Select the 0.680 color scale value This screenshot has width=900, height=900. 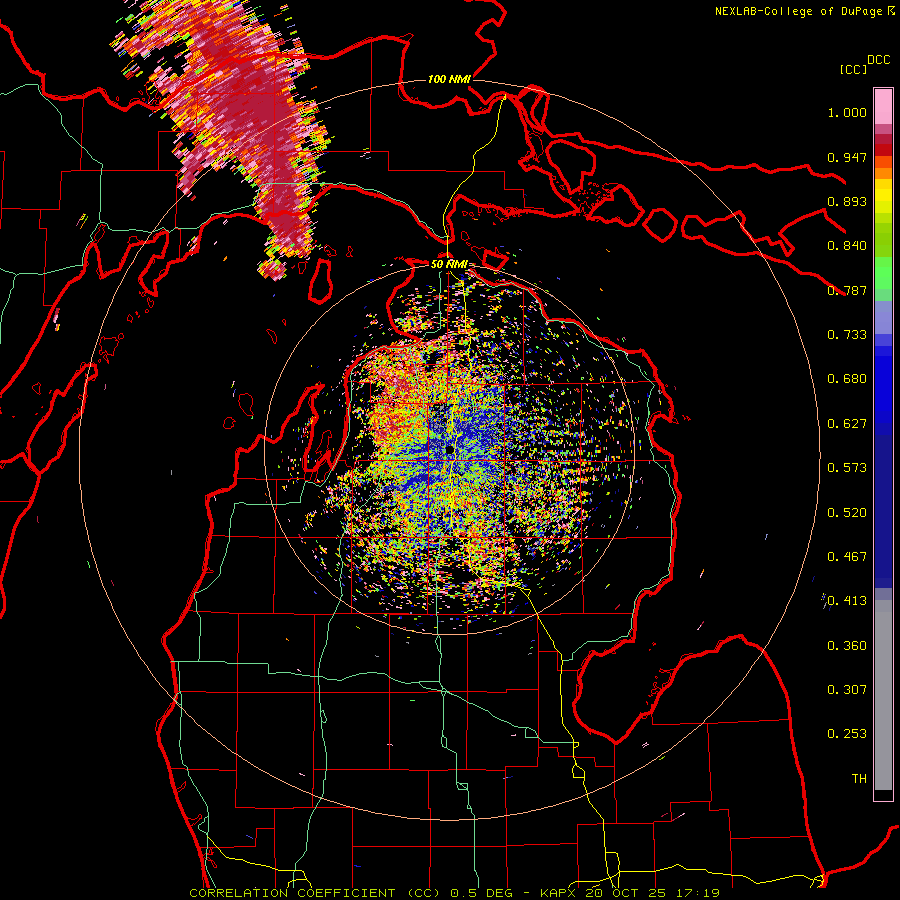point(847,379)
